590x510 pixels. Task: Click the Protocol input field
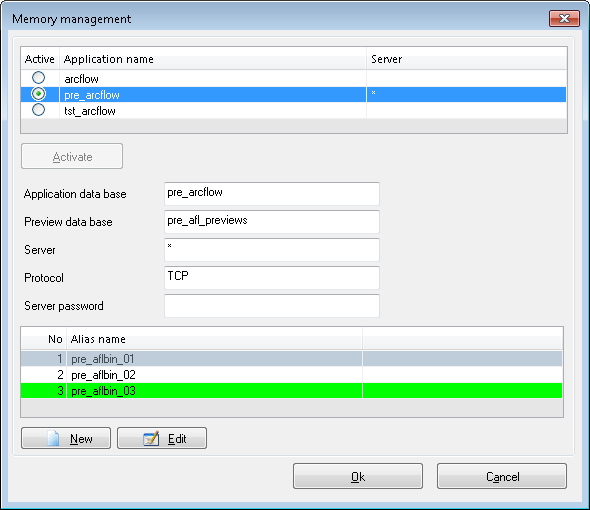tap(272, 278)
